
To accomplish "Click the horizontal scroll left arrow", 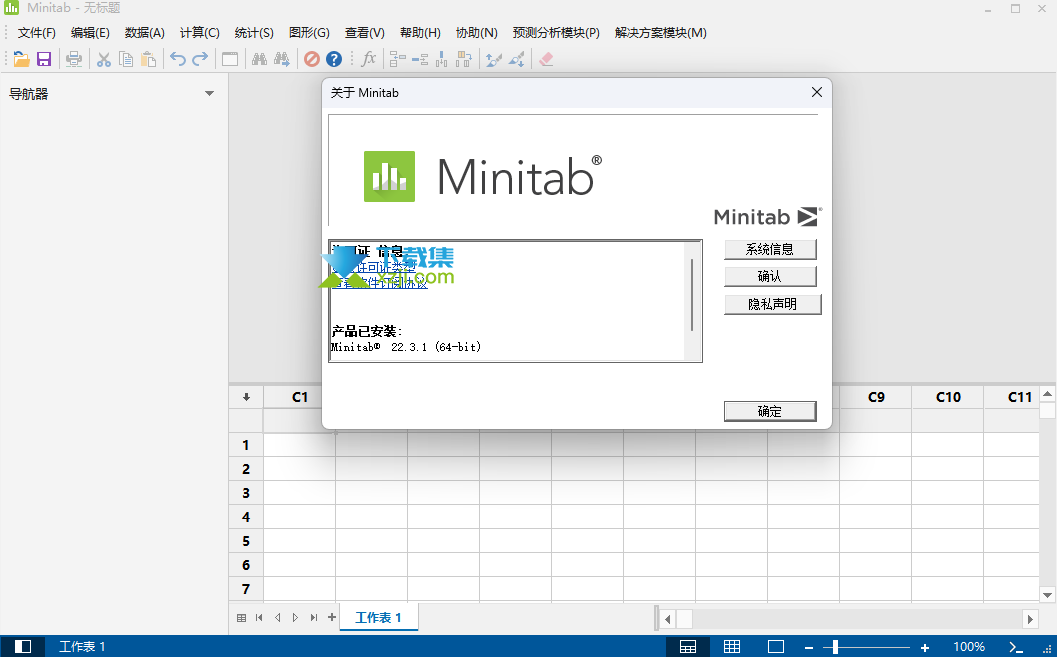I will point(667,619).
